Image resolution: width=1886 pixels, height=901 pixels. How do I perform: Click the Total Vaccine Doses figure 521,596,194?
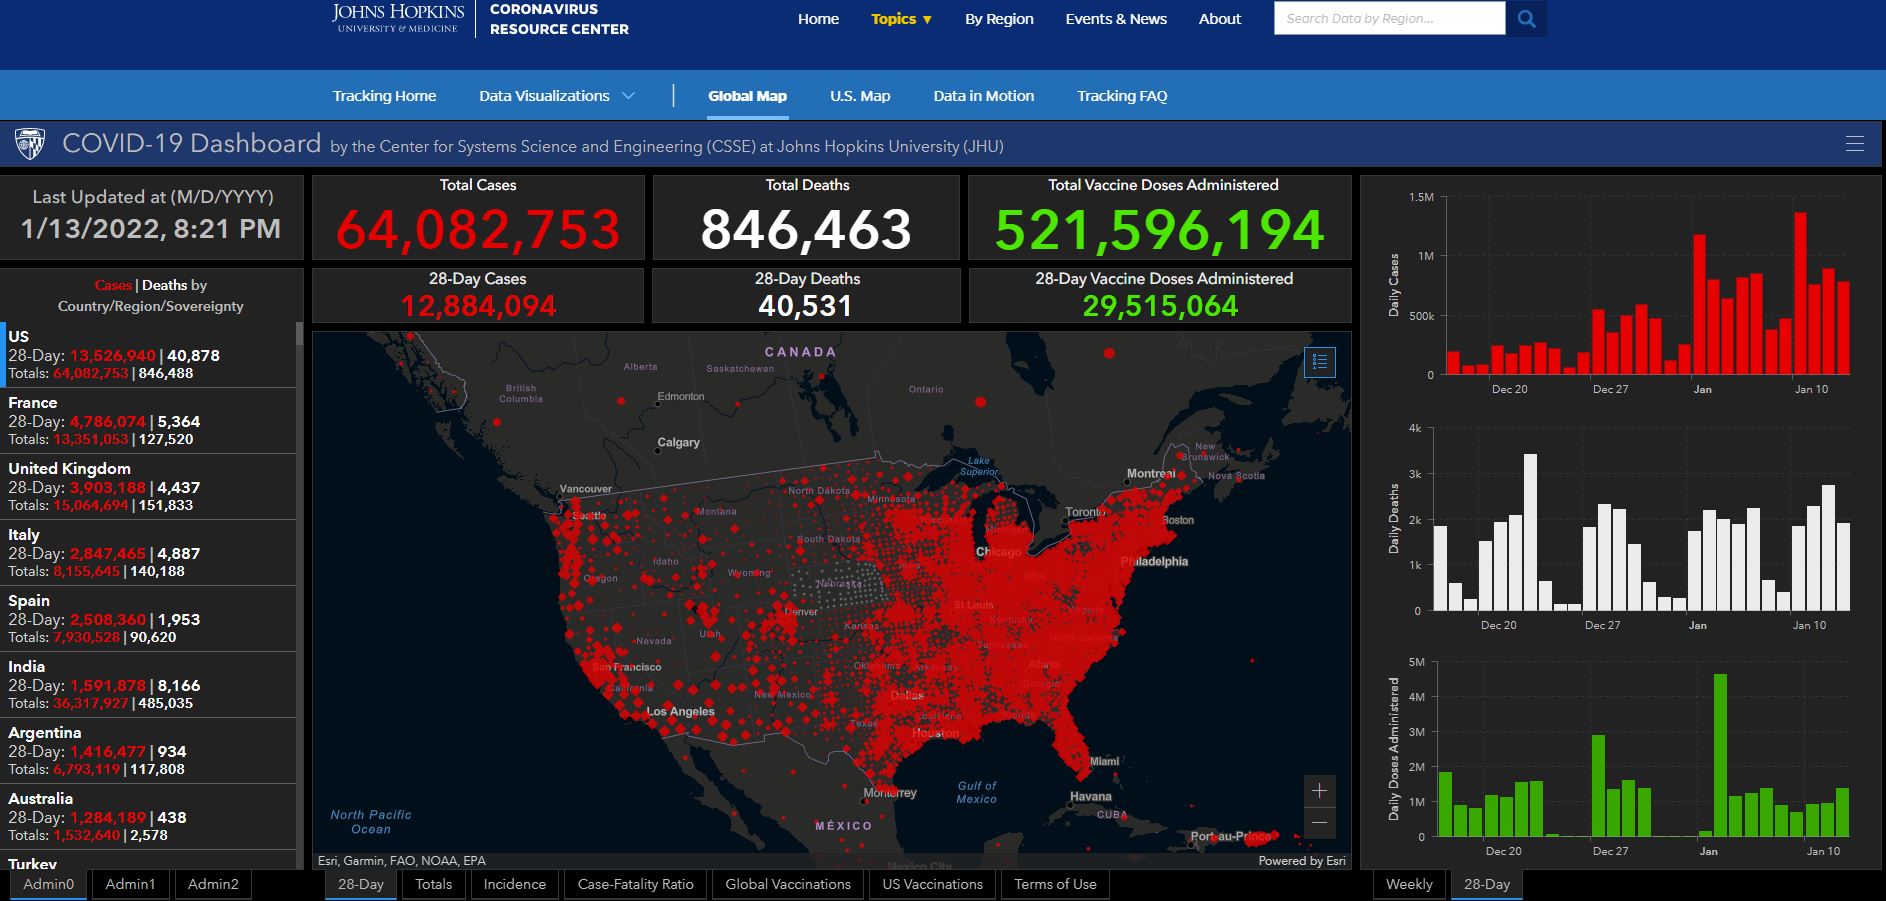click(x=1160, y=230)
